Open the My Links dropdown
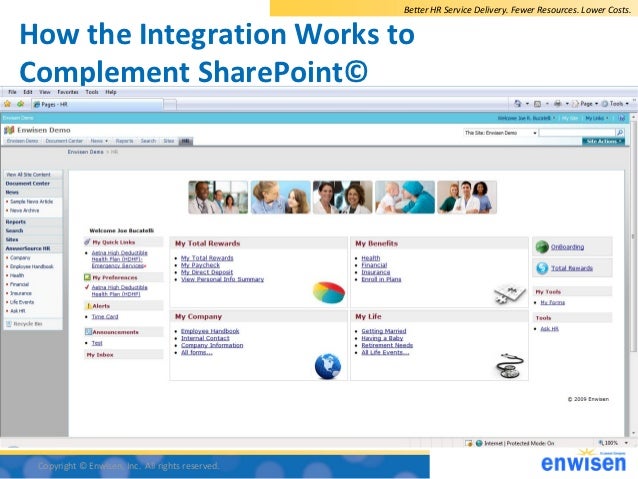Screen dimensions: 638x479 click(596, 118)
